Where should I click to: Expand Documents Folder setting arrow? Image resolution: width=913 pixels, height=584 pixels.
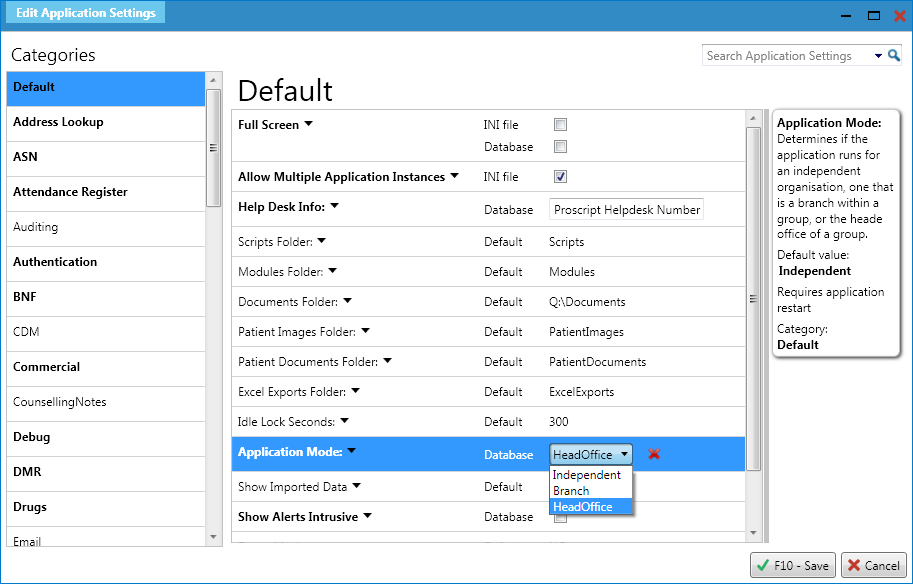point(348,301)
